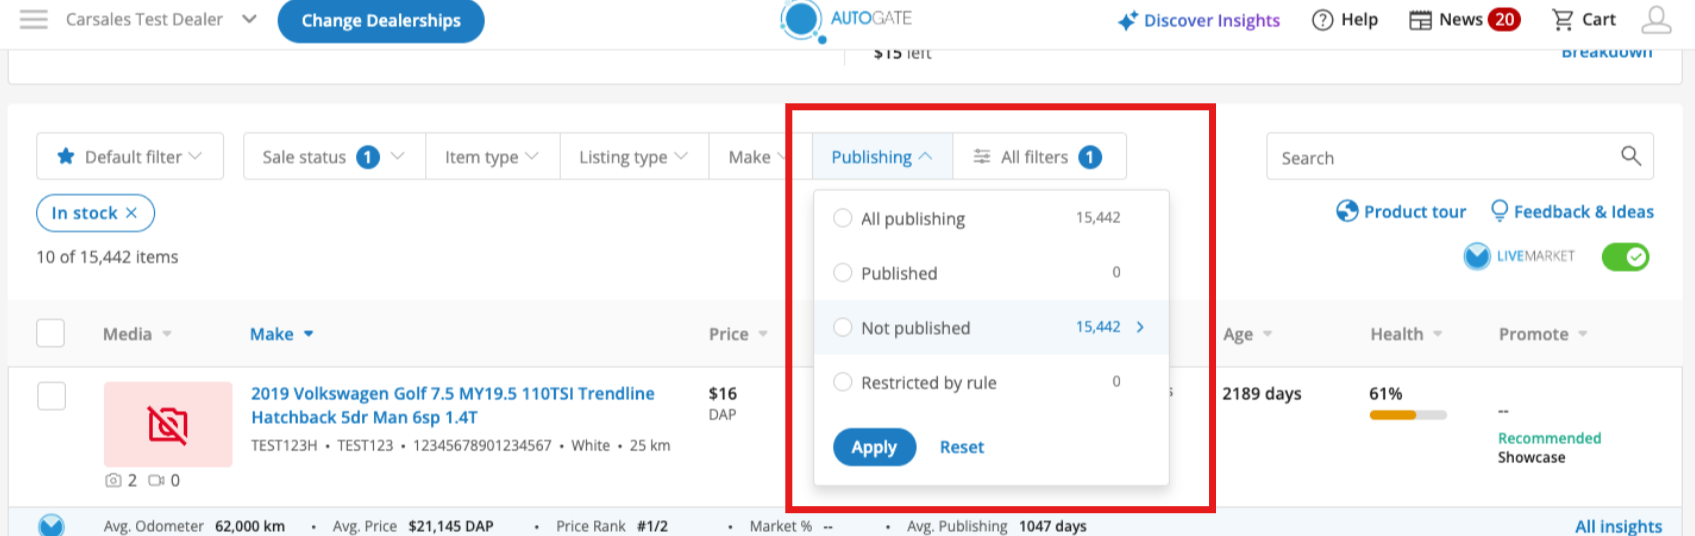Open the All filters panel
Screen dimensions: 1695x536
coord(1038,157)
